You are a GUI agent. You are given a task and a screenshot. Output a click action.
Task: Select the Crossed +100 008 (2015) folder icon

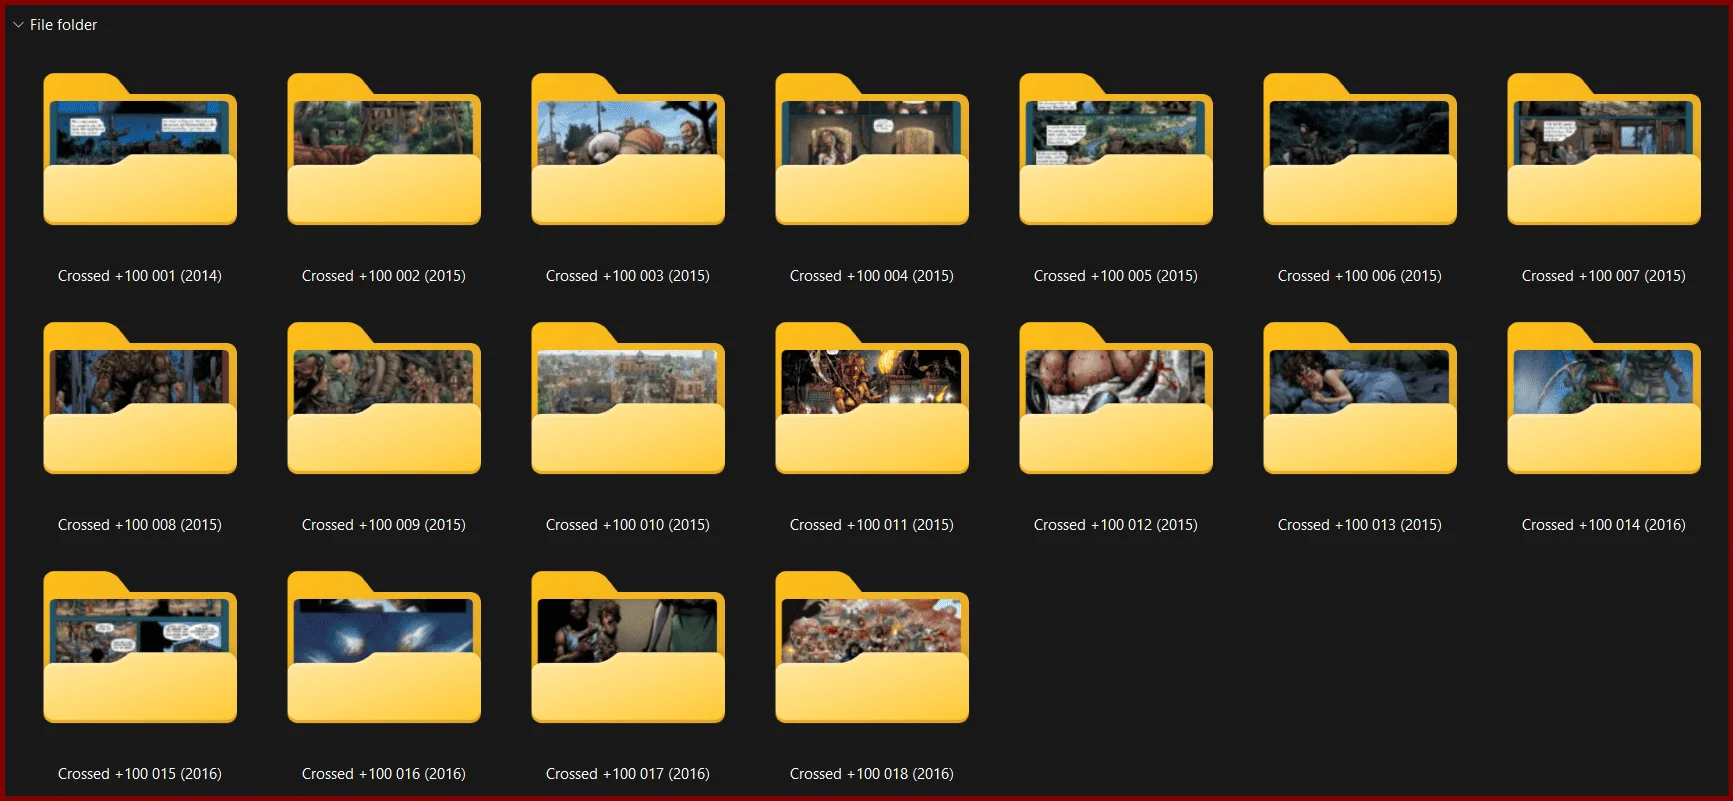point(140,398)
